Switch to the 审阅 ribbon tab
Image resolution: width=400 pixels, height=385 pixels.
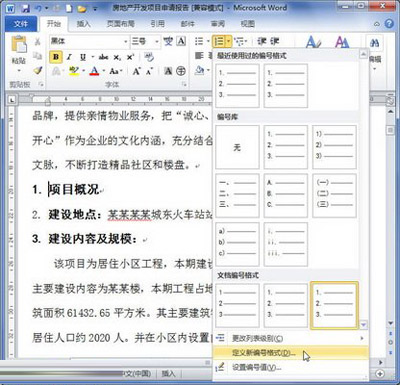tap(217, 24)
